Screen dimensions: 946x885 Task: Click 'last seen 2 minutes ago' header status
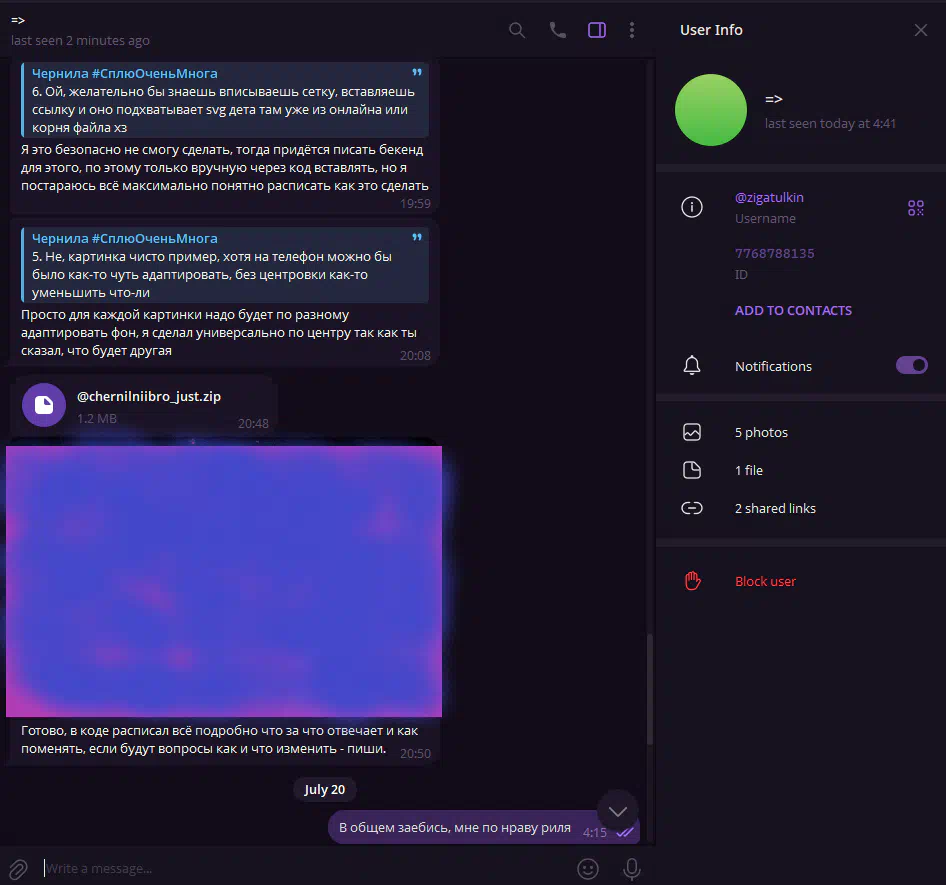[80, 40]
